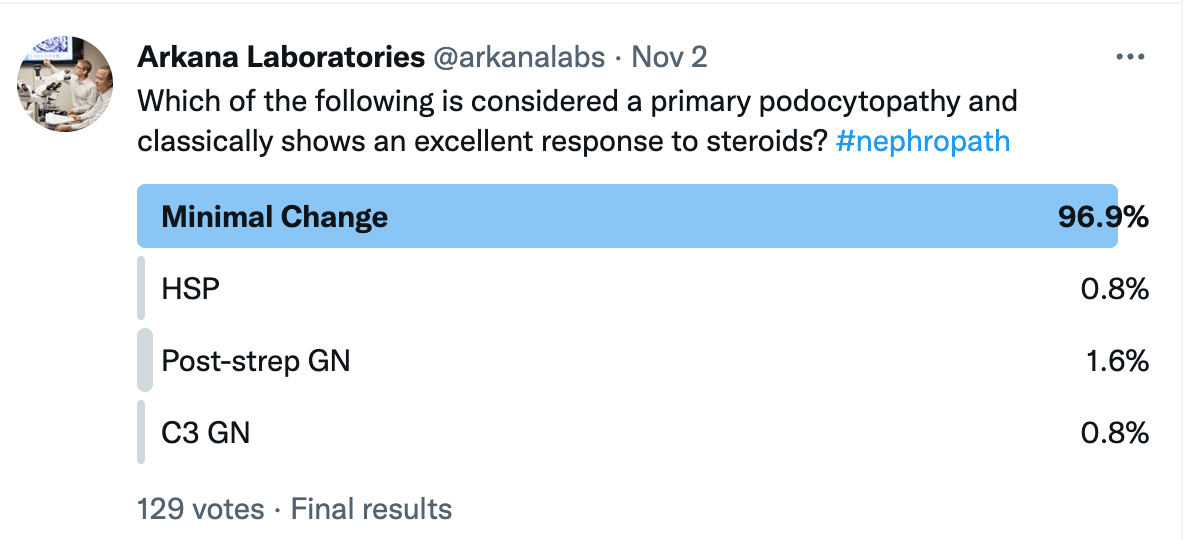Click the Final results label

click(371, 509)
